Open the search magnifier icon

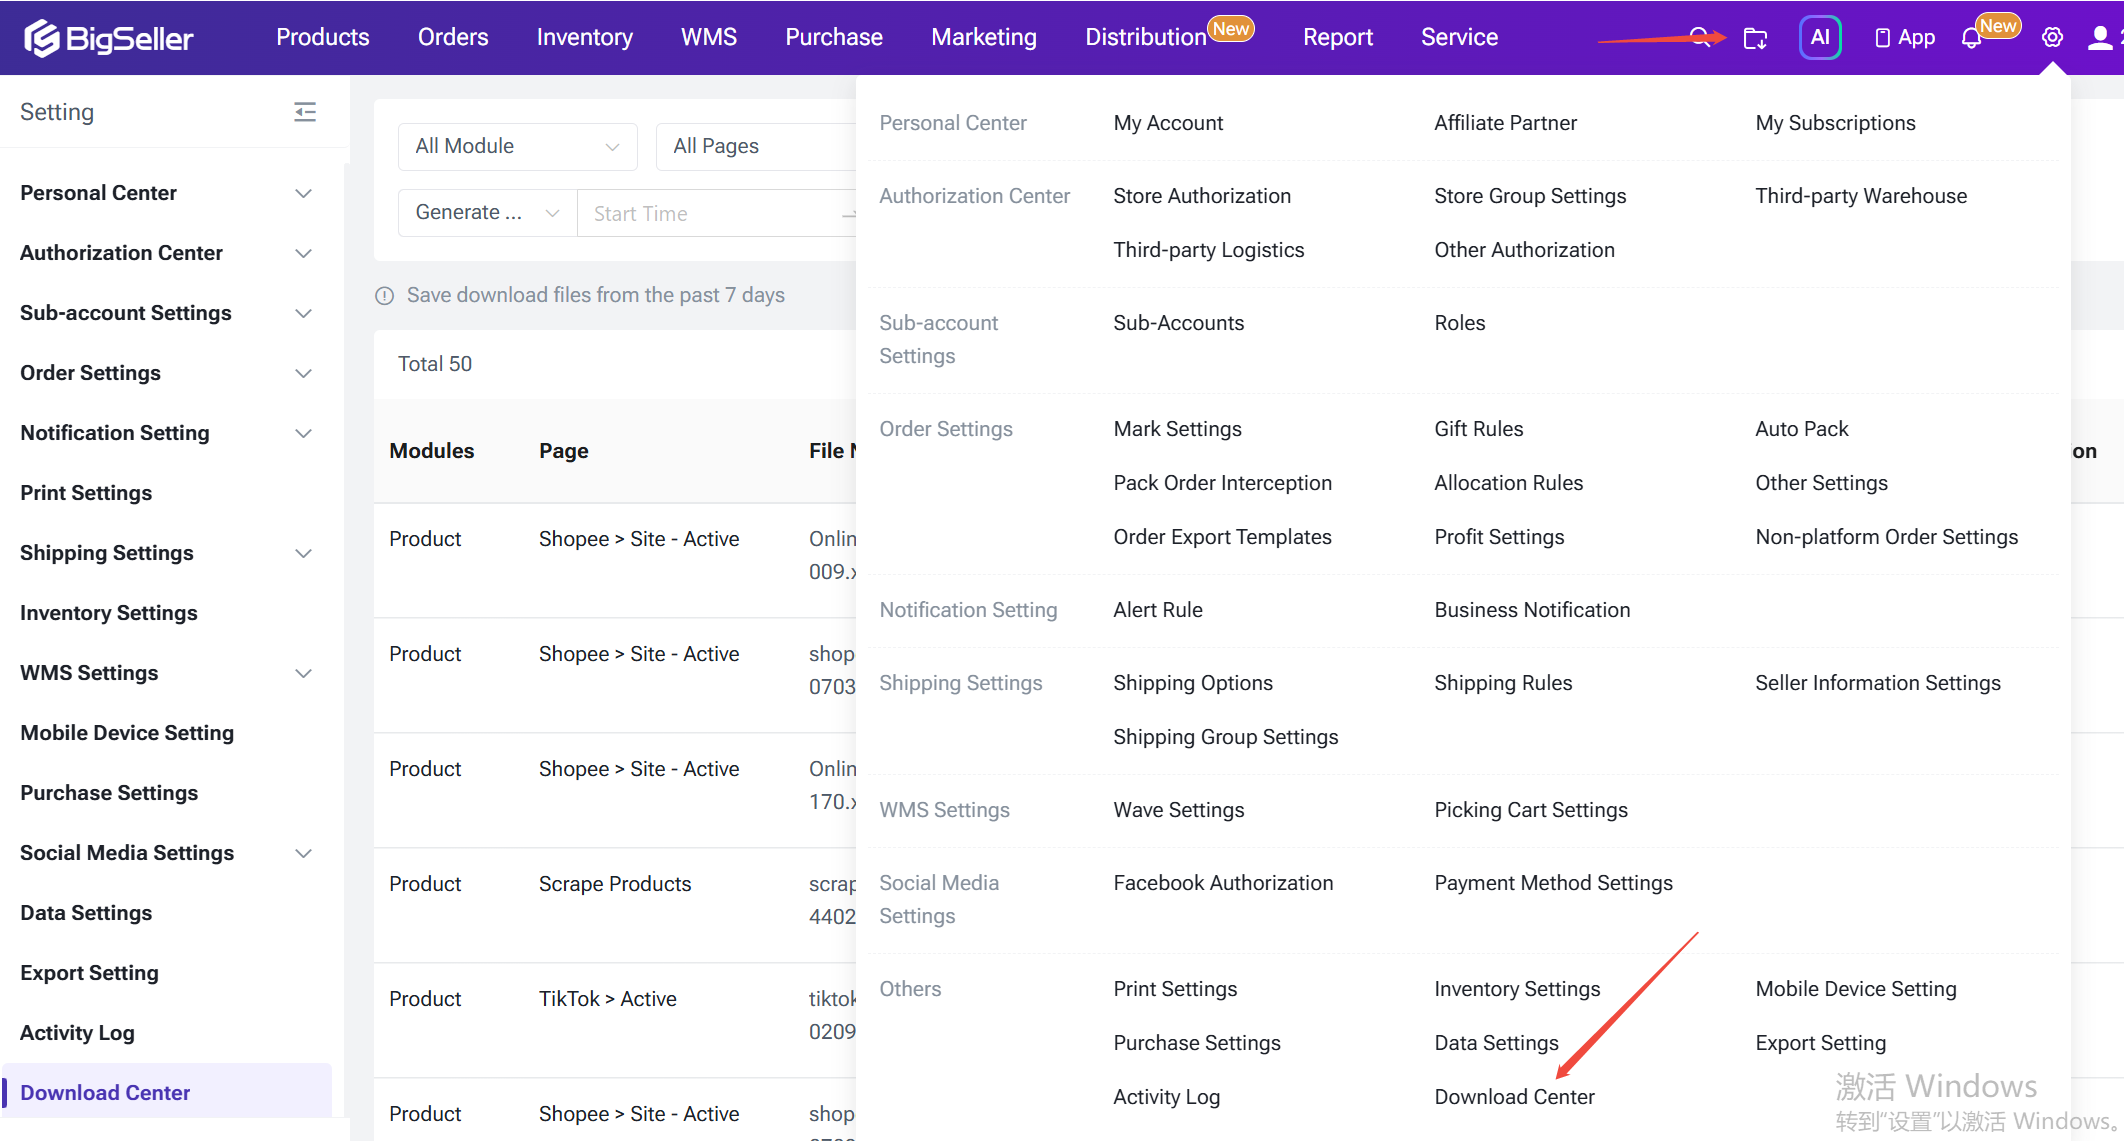pyautogui.click(x=1699, y=38)
